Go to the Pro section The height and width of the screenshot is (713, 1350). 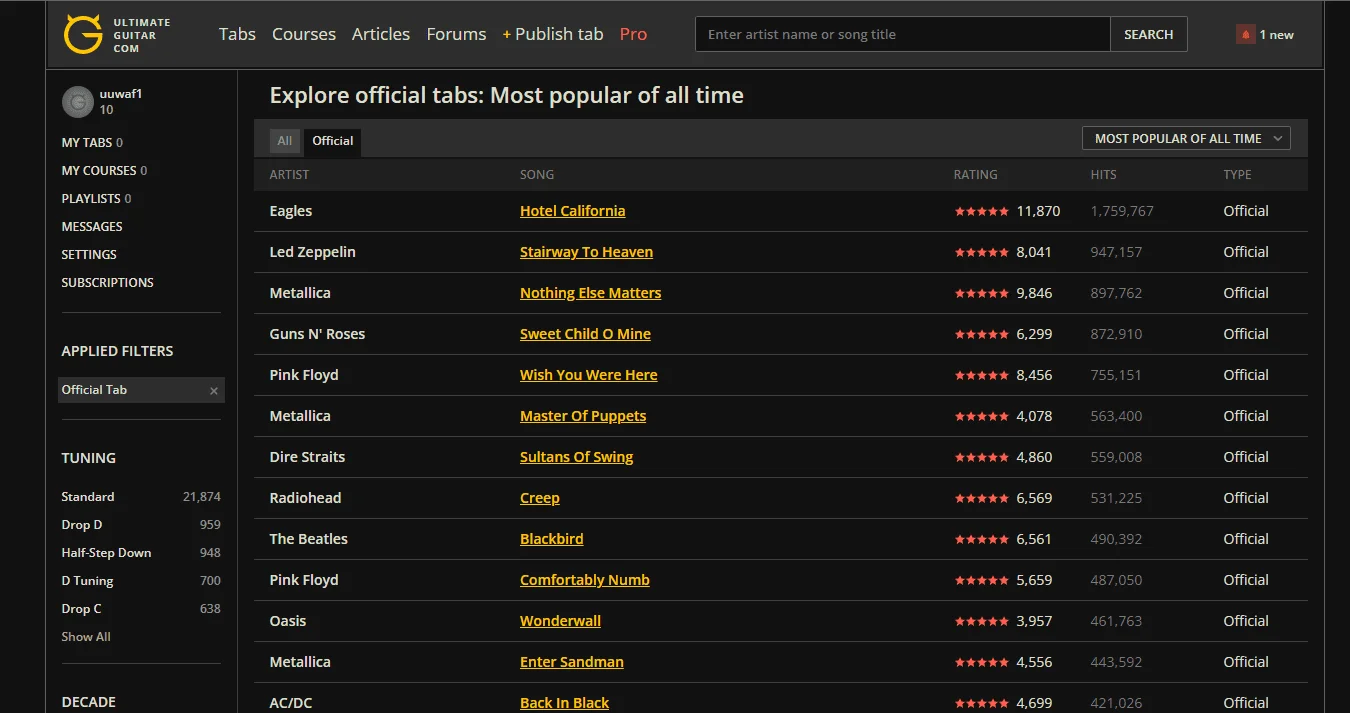tap(633, 34)
